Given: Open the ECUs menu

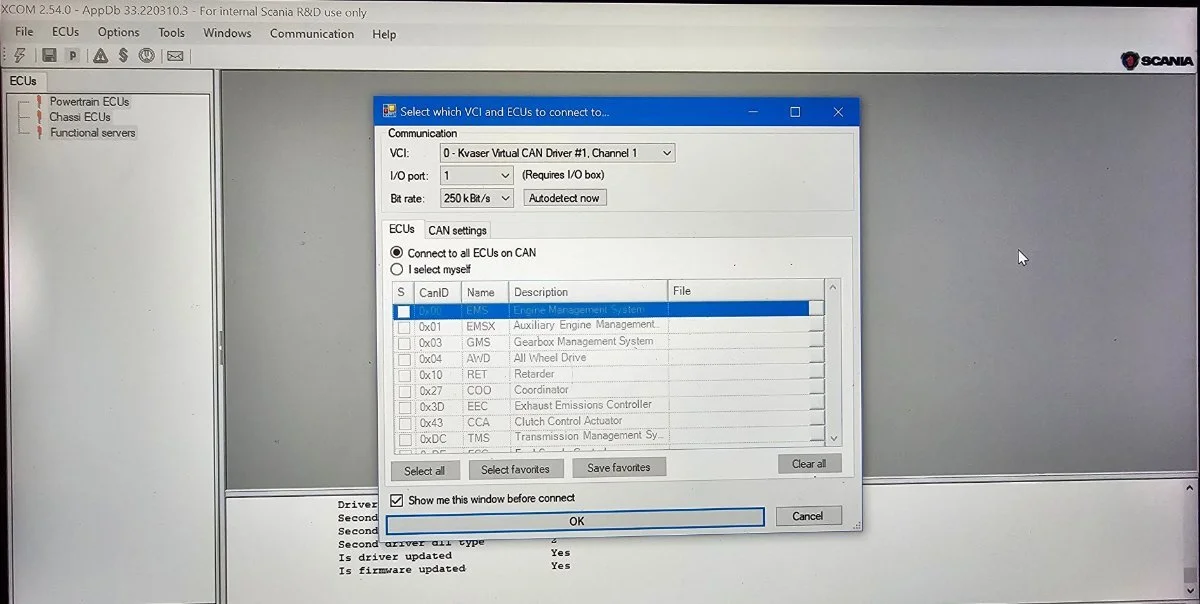Looking at the screenshot, I should coord(65,32).
